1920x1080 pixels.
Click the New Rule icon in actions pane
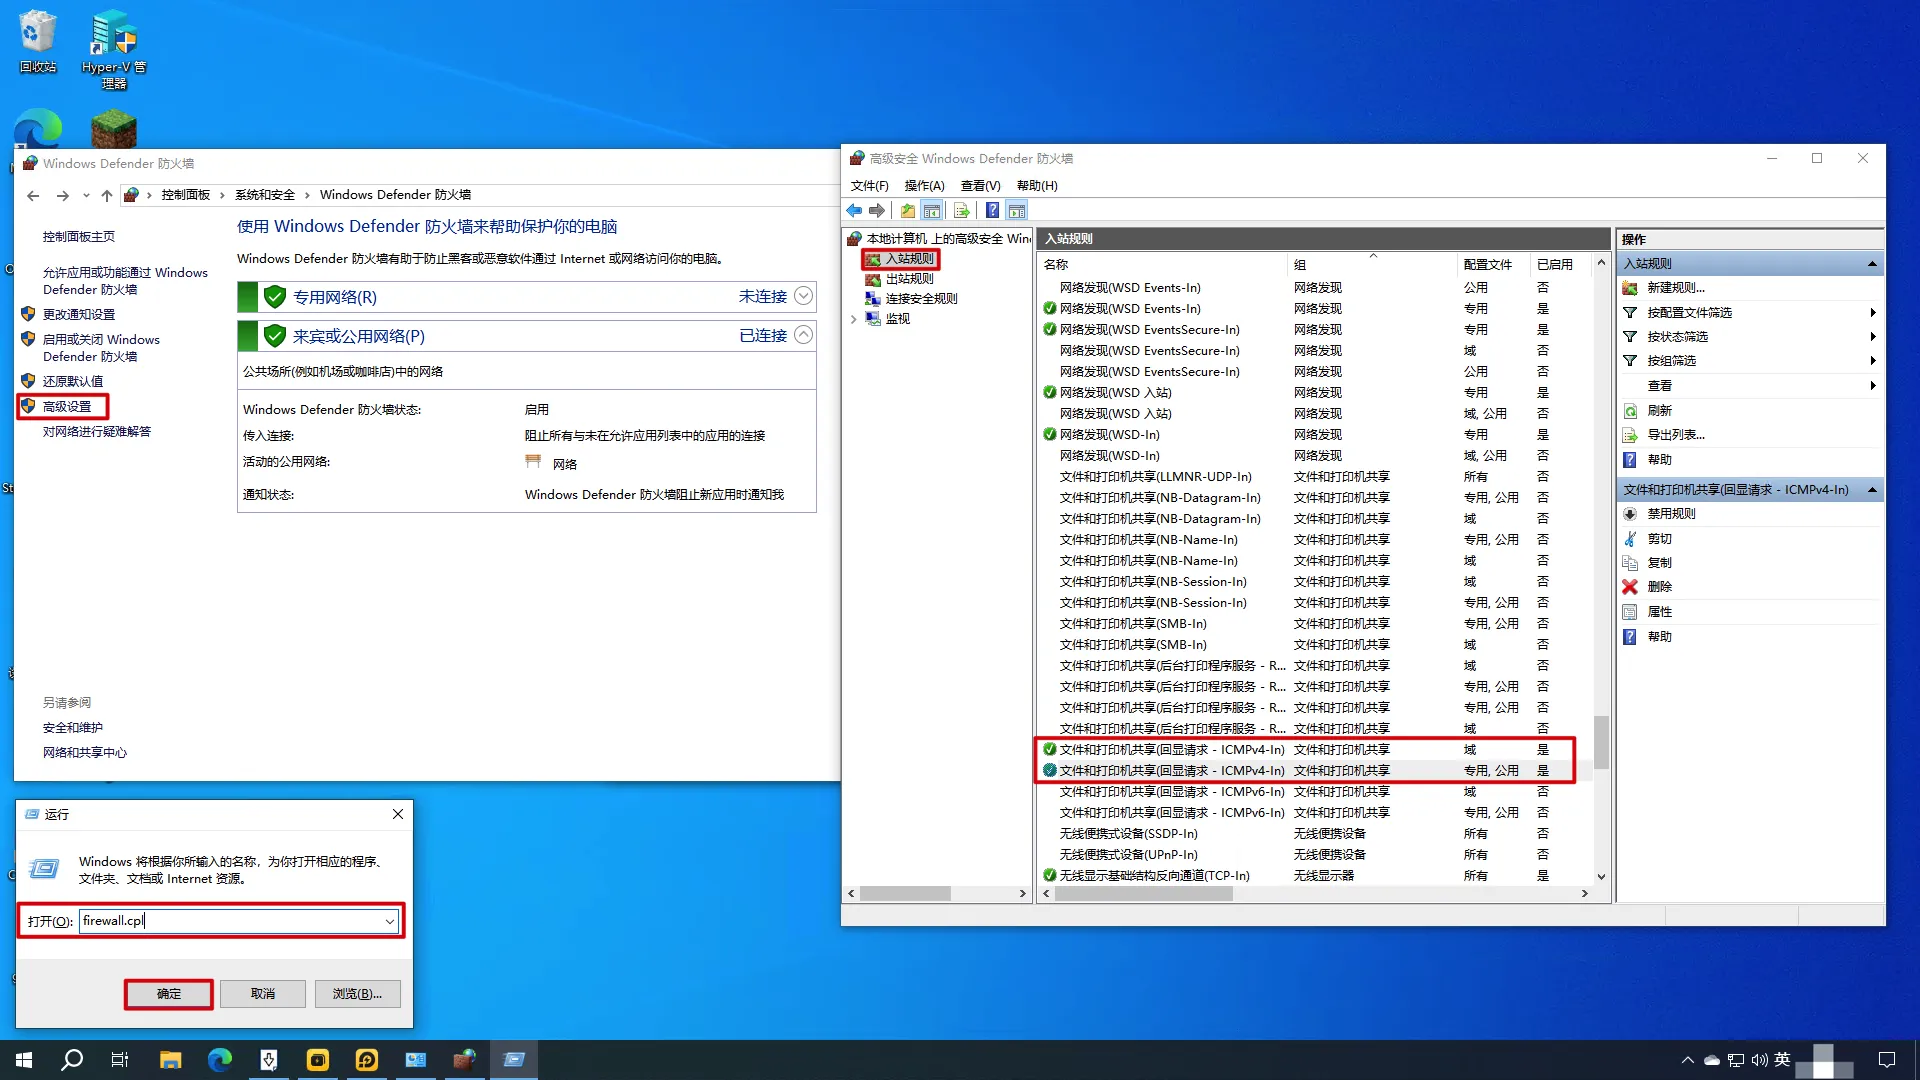[x=1630, y=288]
